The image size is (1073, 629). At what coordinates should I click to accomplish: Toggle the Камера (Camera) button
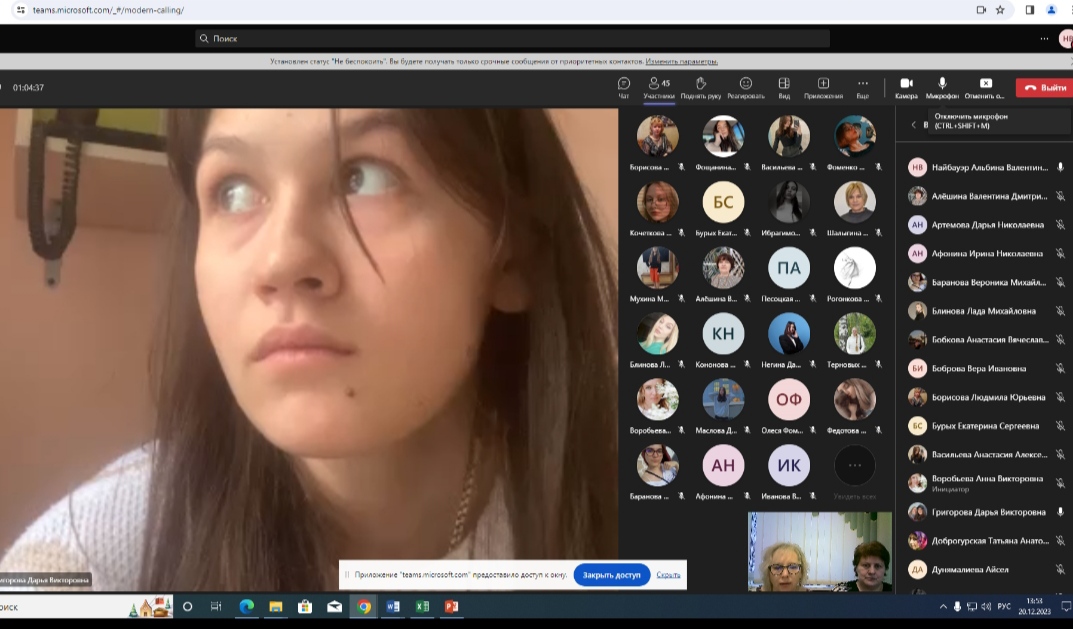(x=906, y=84)
